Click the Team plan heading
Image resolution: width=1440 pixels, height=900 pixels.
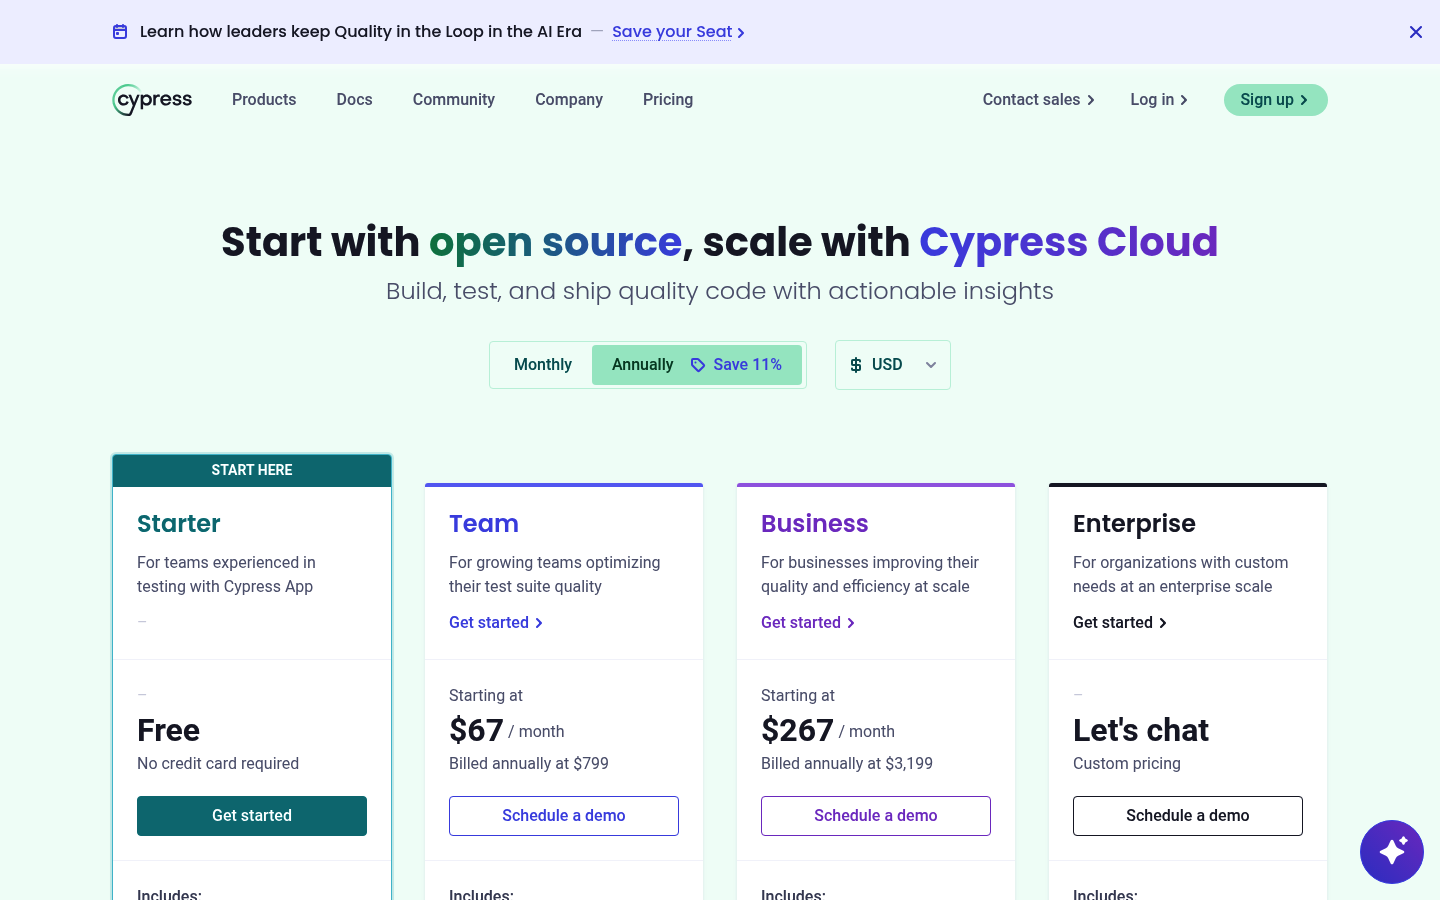point(484,524)
